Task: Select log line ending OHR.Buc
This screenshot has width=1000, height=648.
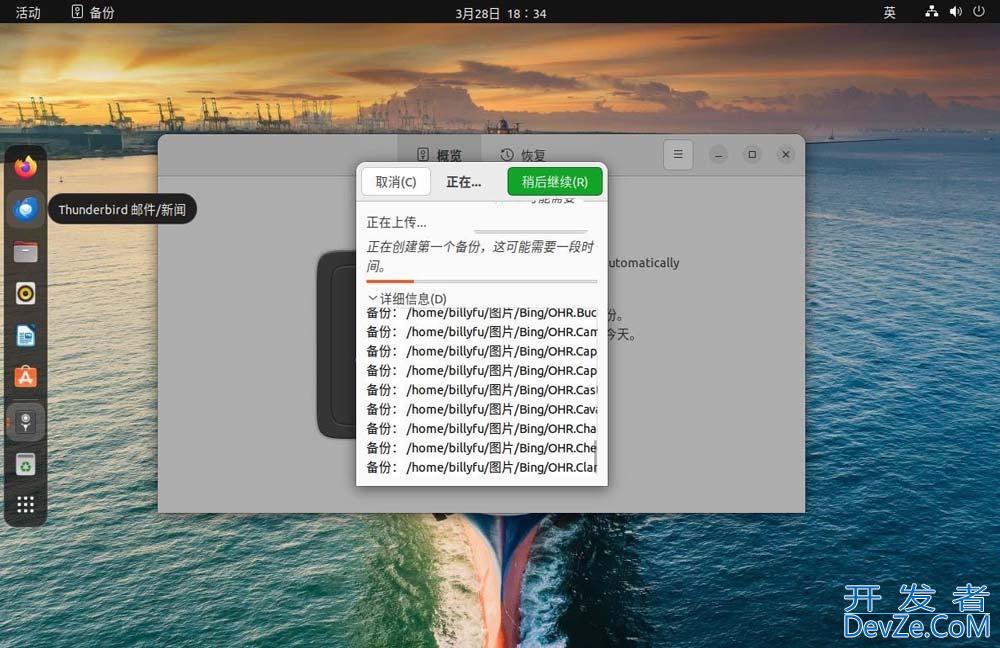Action: 482,313
